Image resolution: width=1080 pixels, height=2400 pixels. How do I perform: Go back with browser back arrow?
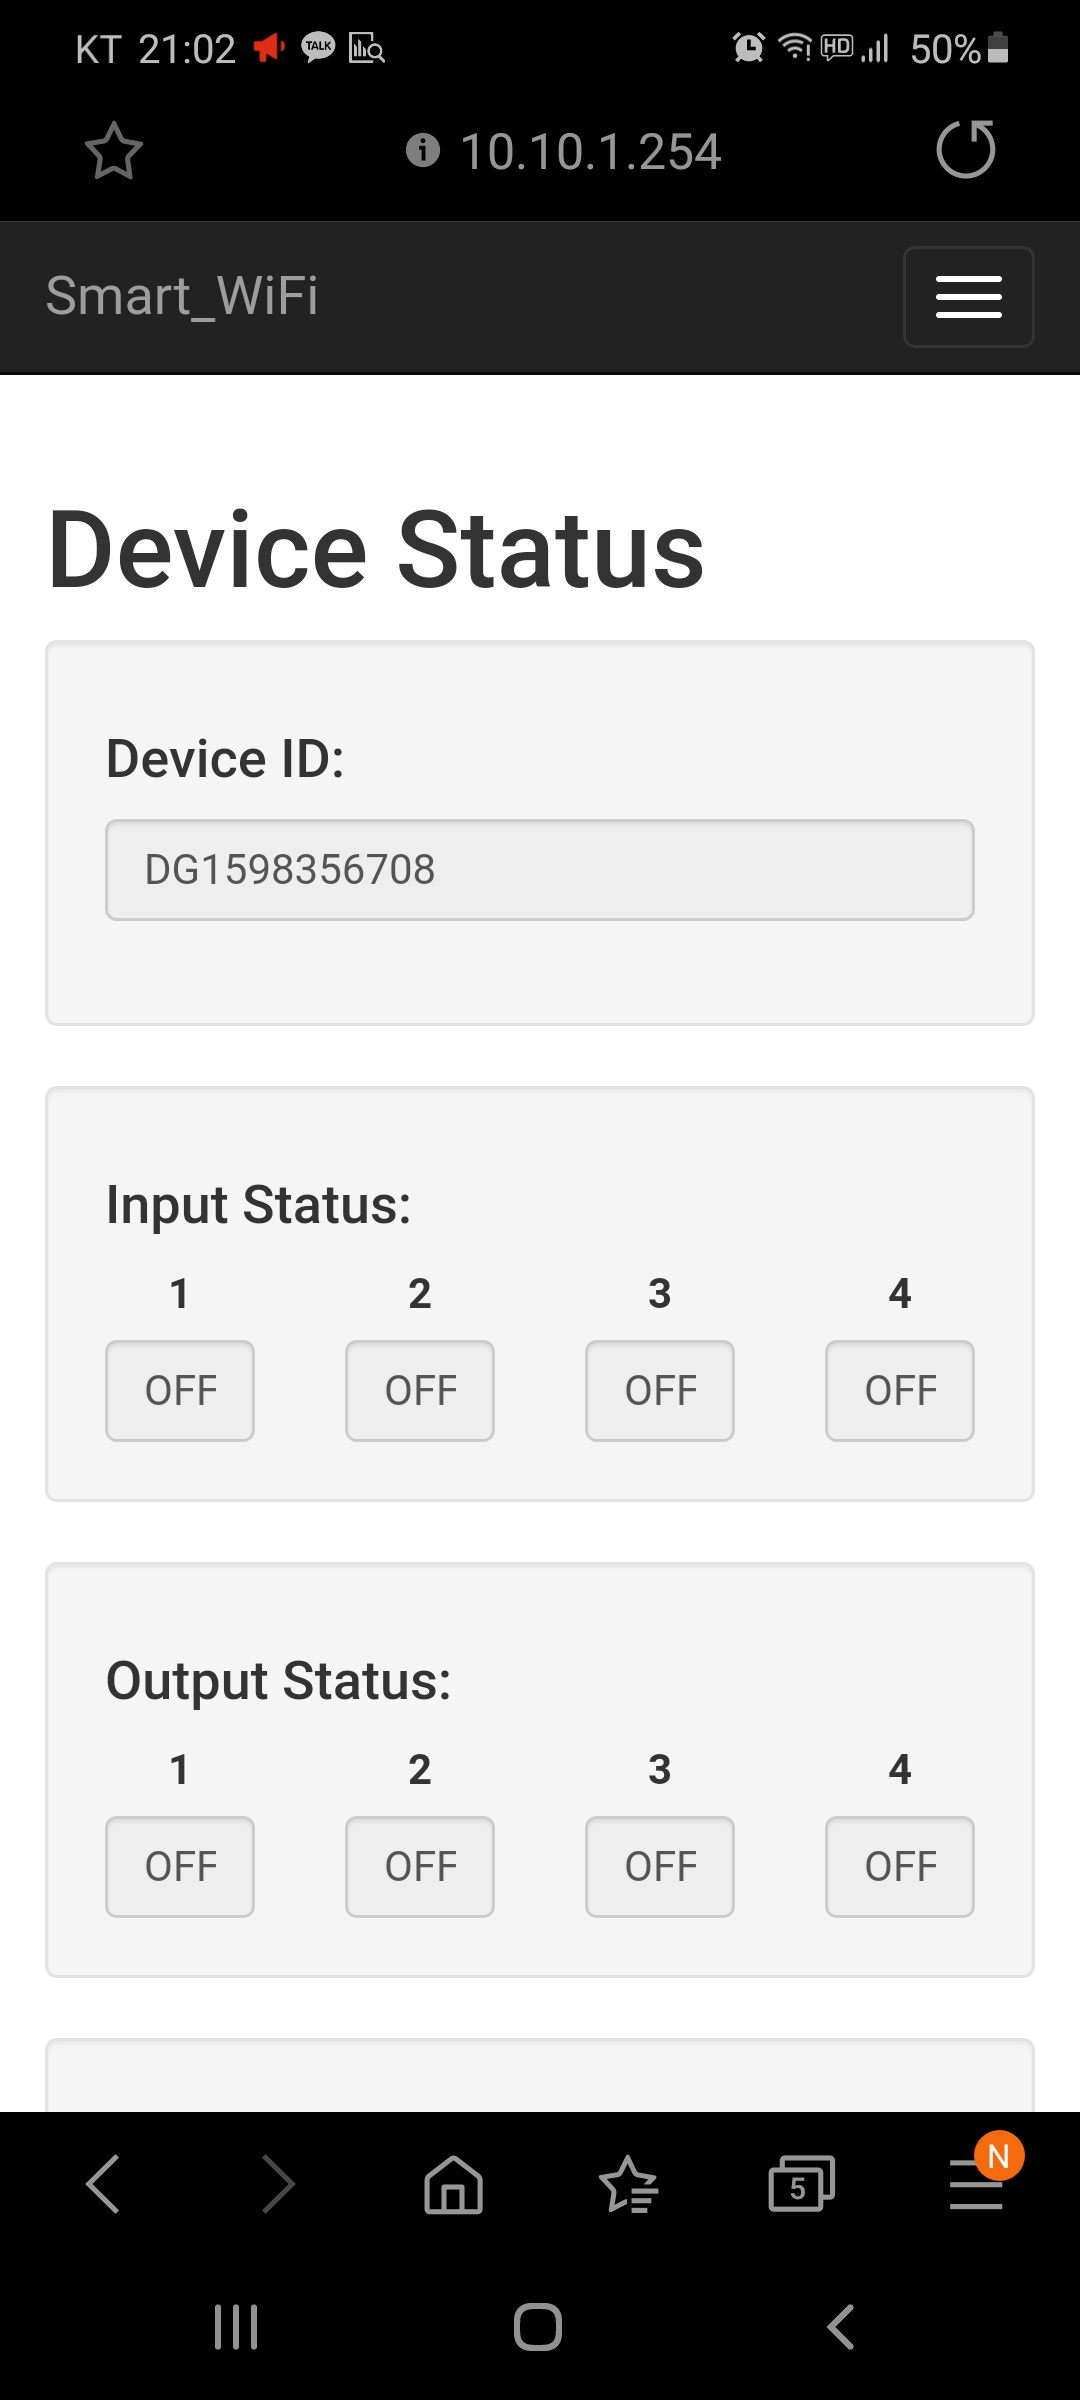pos(103,2184)
